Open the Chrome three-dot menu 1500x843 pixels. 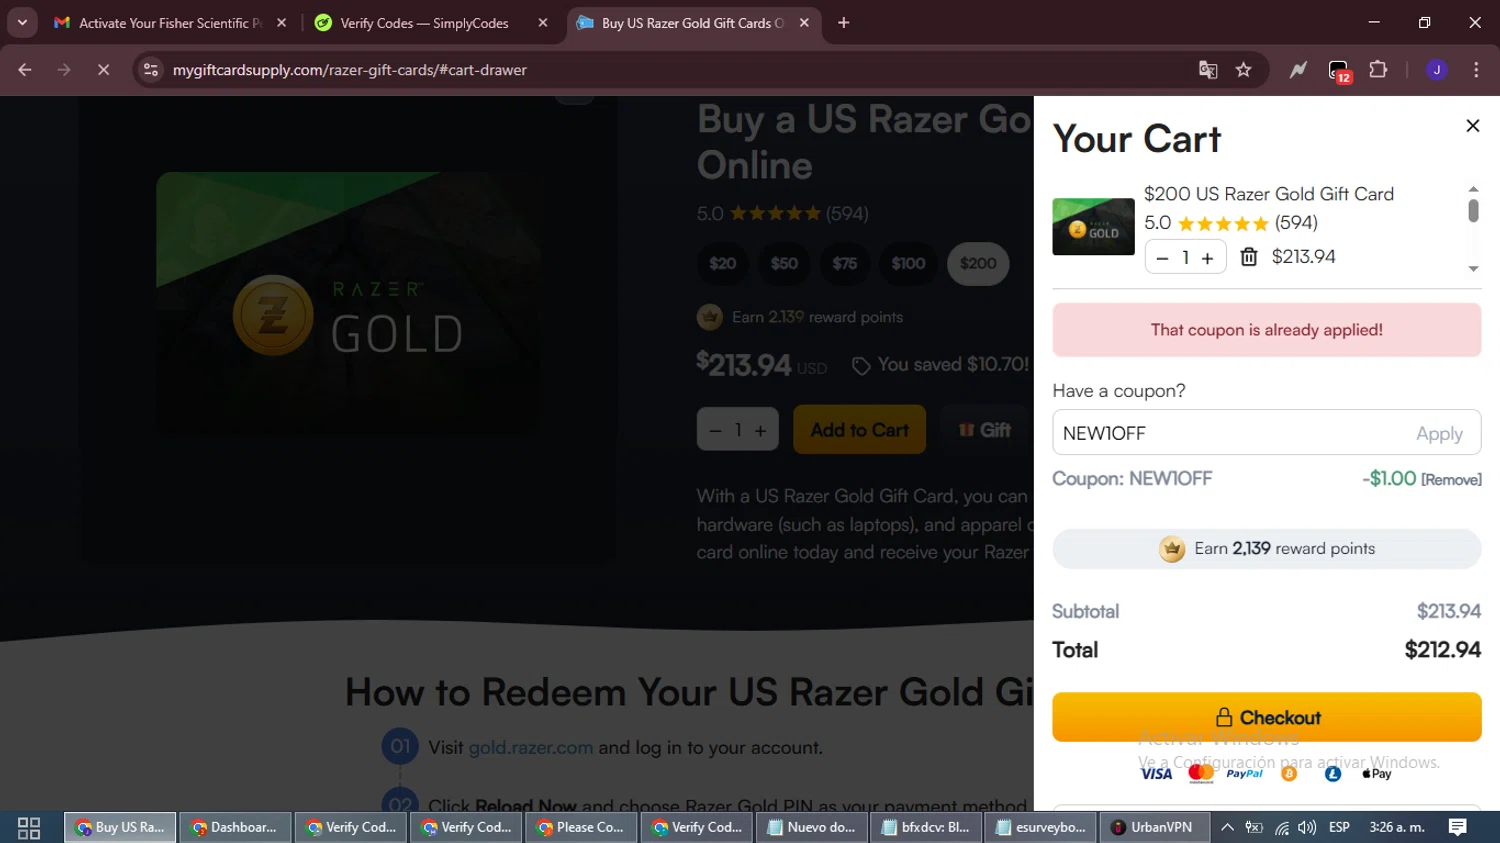pos(1476,70)
